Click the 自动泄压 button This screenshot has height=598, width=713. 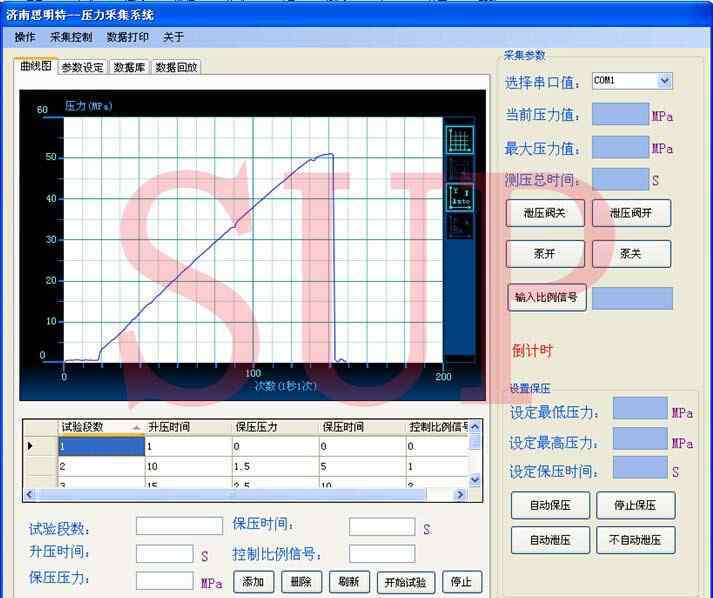tap(550, 540)
